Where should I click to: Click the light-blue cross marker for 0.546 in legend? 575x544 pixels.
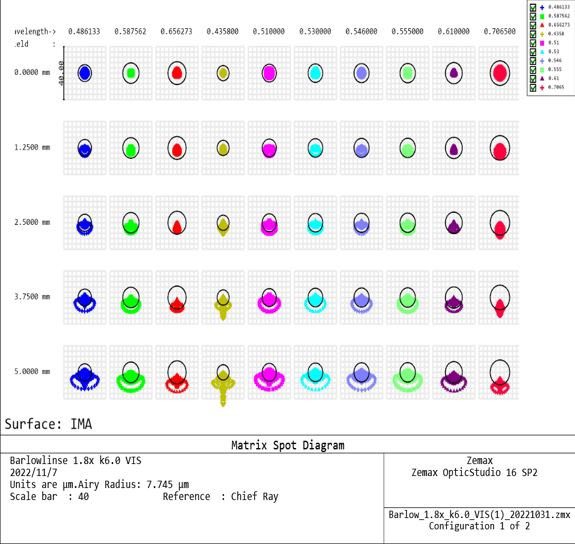pos(542,61)
